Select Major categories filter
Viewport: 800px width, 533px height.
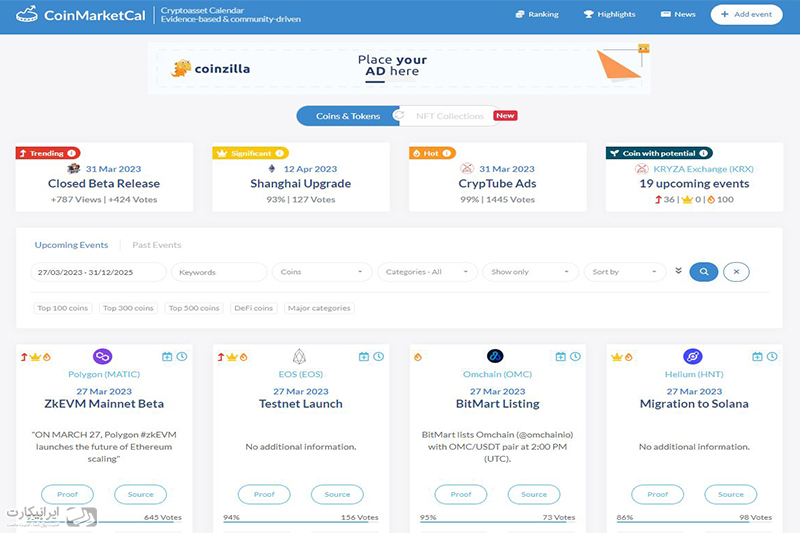coord(319,308)
